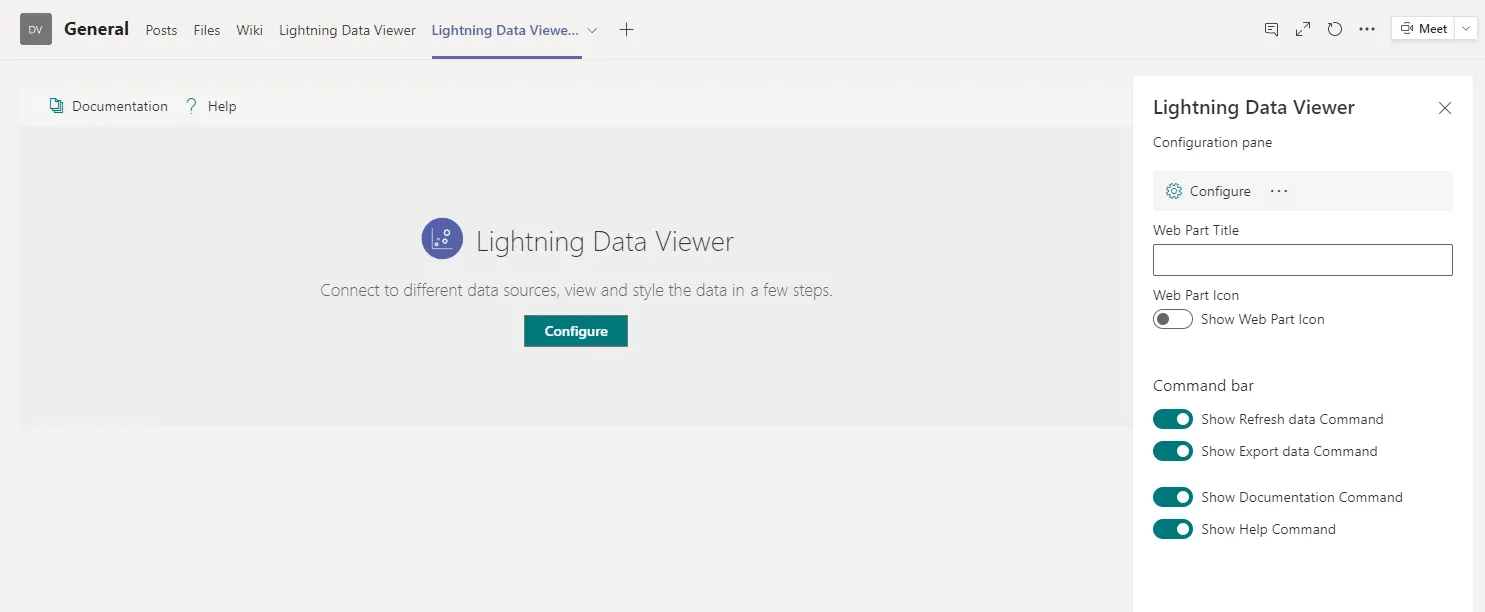Screen dimensions: 1485x612
Task: Open the Wiki tab
Action: 249,30
